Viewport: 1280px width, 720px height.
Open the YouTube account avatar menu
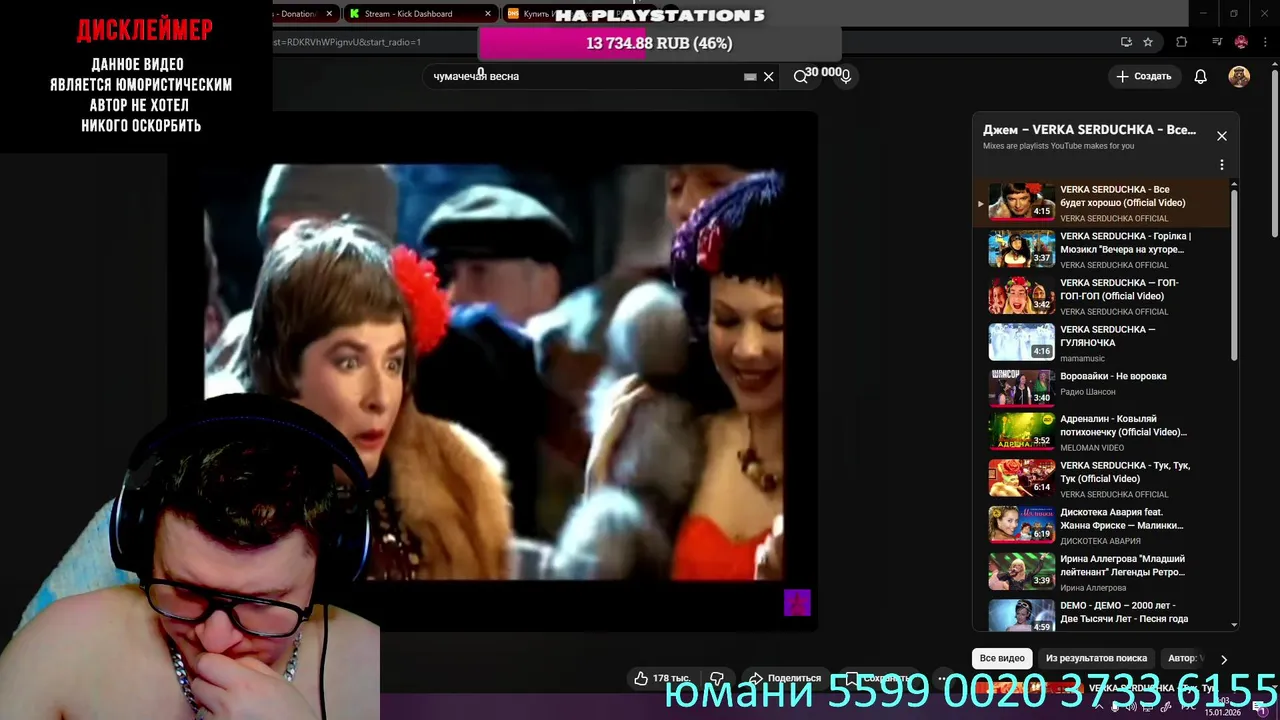tap(1239, 77)
